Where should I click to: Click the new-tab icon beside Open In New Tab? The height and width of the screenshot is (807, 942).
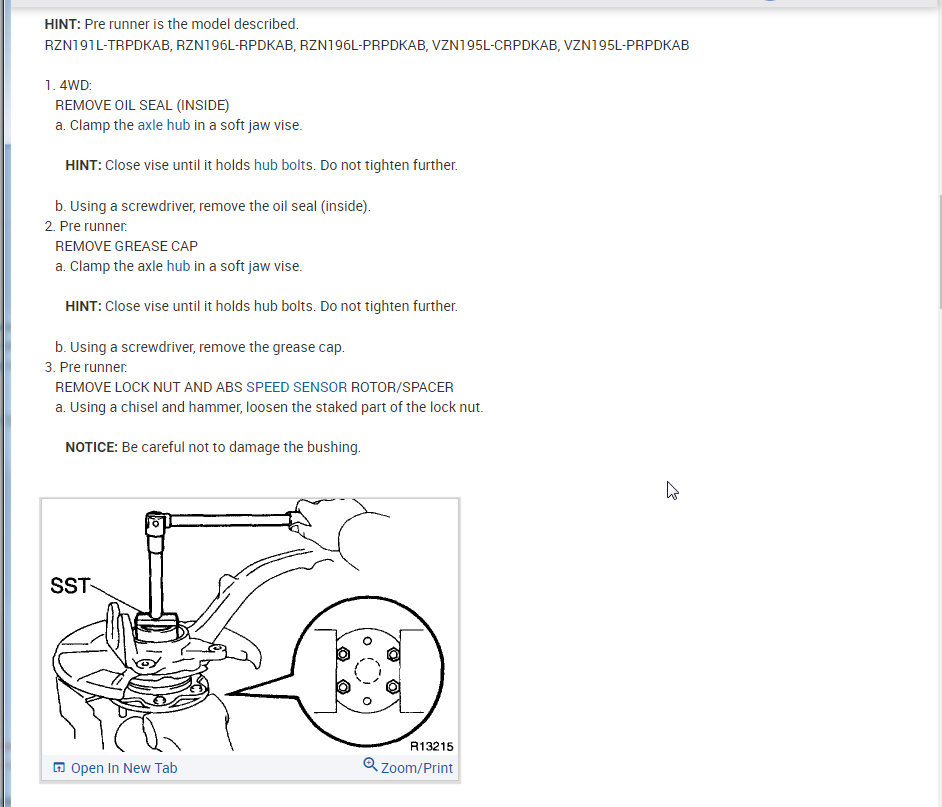pos(59,767)
